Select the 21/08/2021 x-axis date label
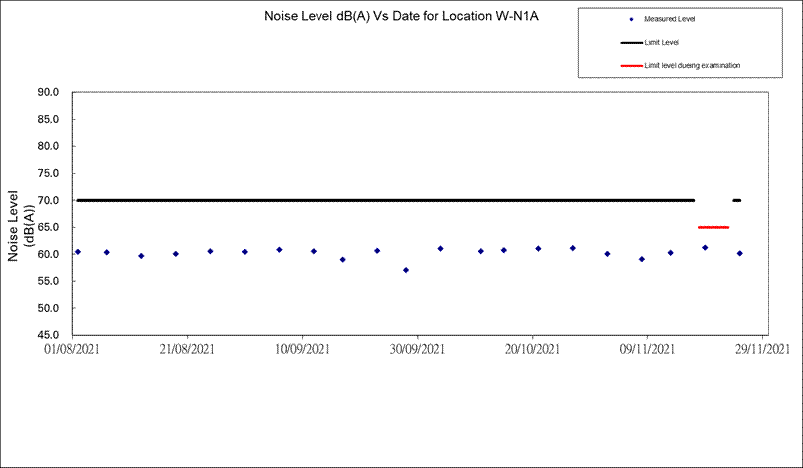 pos(187,349)
